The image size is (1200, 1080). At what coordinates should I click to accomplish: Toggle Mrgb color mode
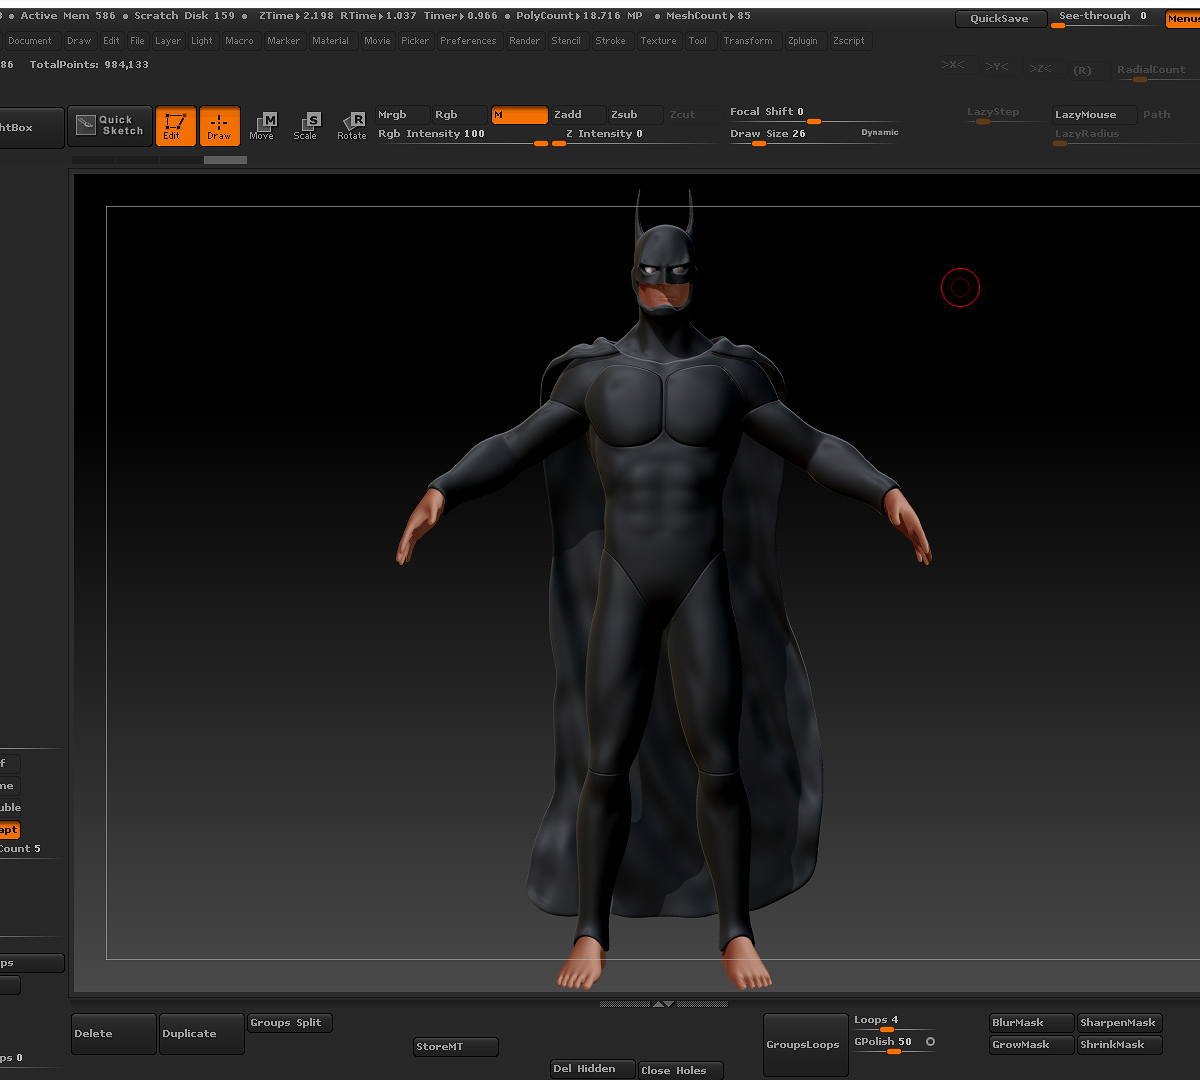[x=402, y=115]
